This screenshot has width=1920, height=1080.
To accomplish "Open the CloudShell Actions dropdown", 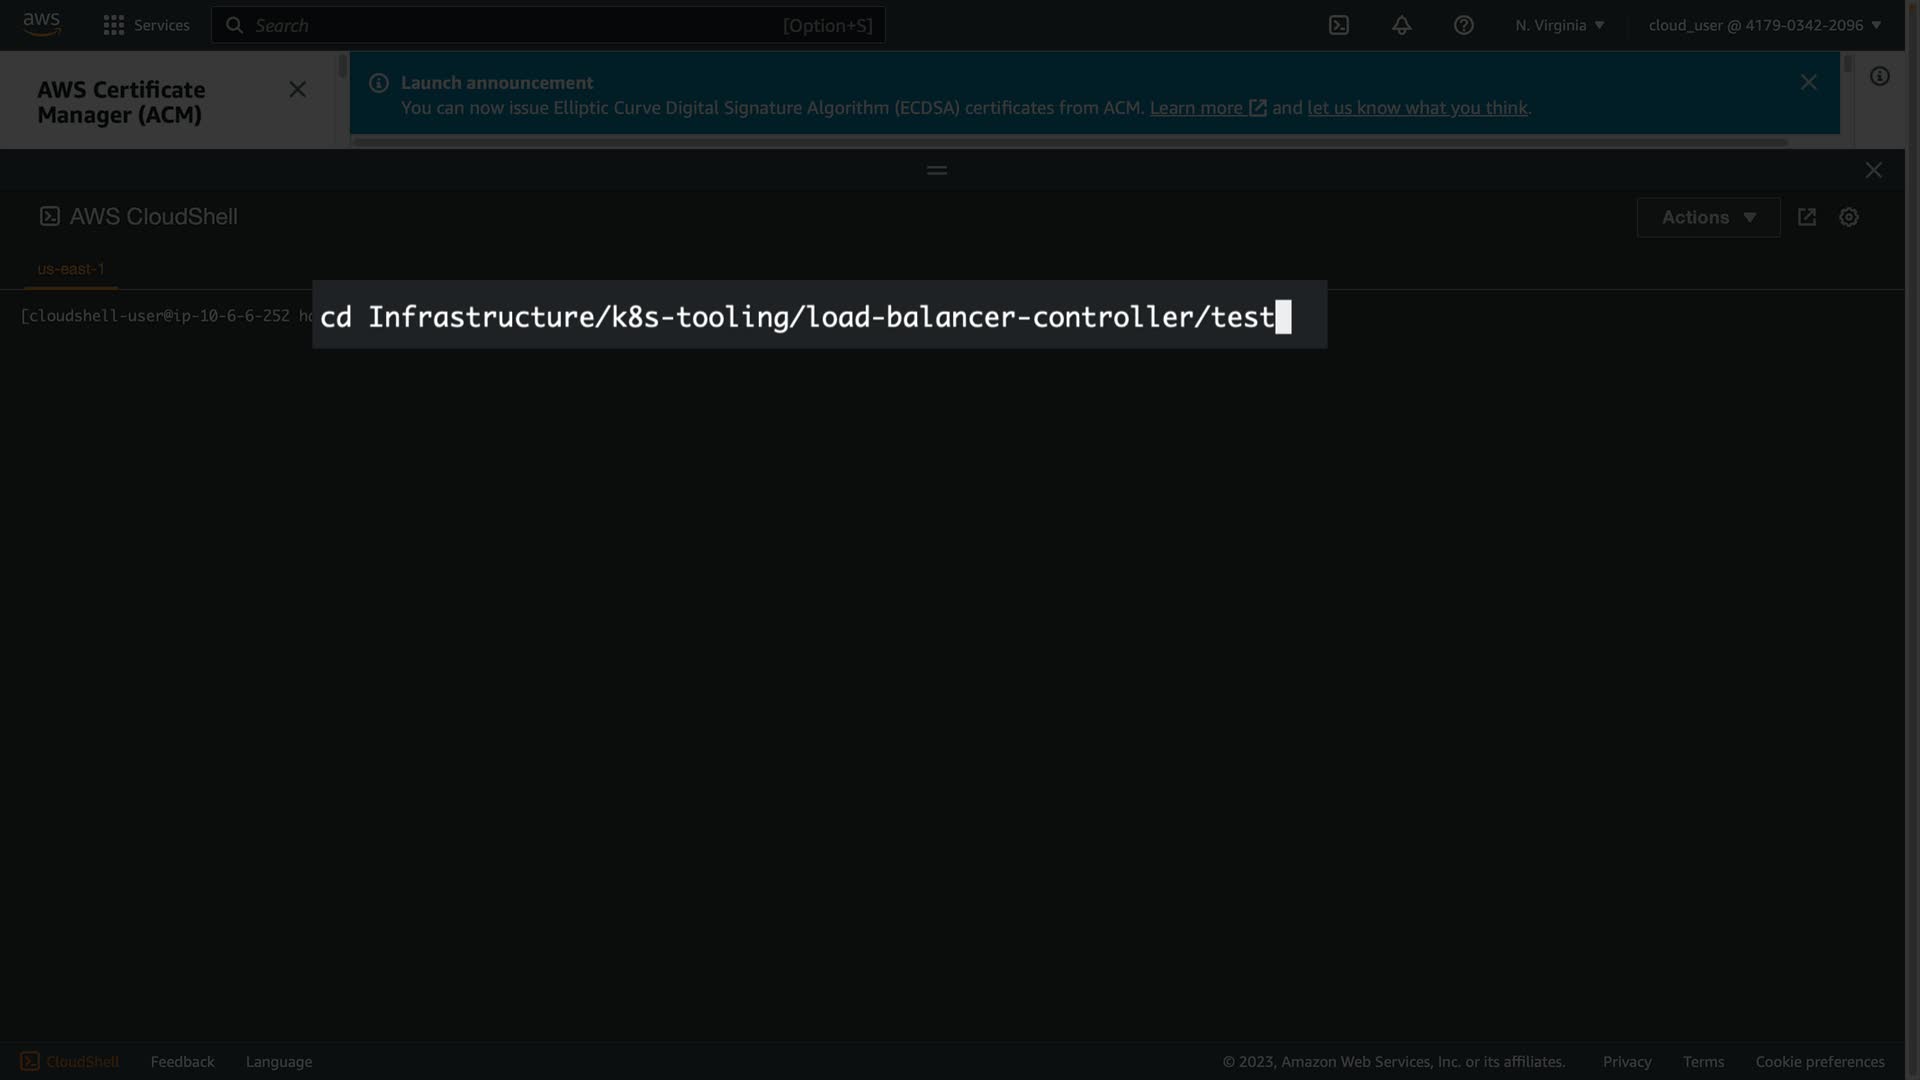I will point(1707,217).
